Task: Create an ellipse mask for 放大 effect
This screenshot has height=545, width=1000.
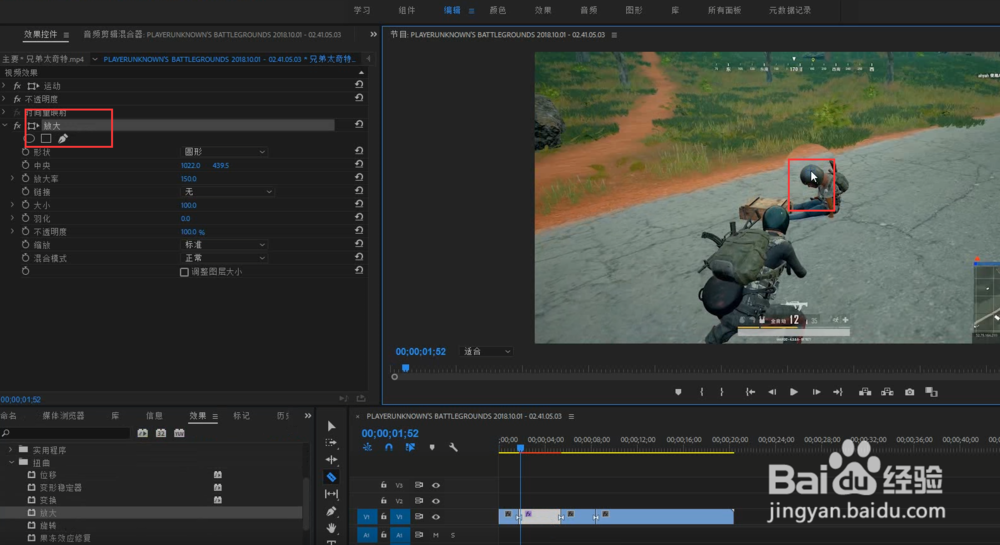Action: (x=29, y=138)
